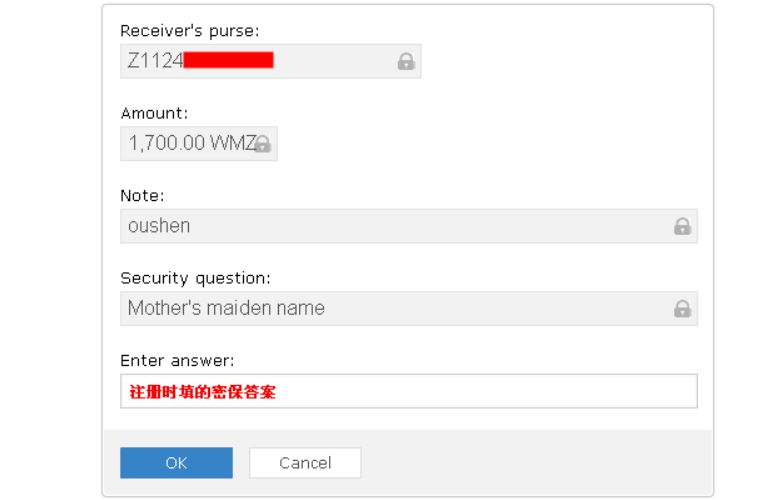This screenshot has height=500, width=774.
Task: Focus the Enter answer text box
Action: coord(409,391)
